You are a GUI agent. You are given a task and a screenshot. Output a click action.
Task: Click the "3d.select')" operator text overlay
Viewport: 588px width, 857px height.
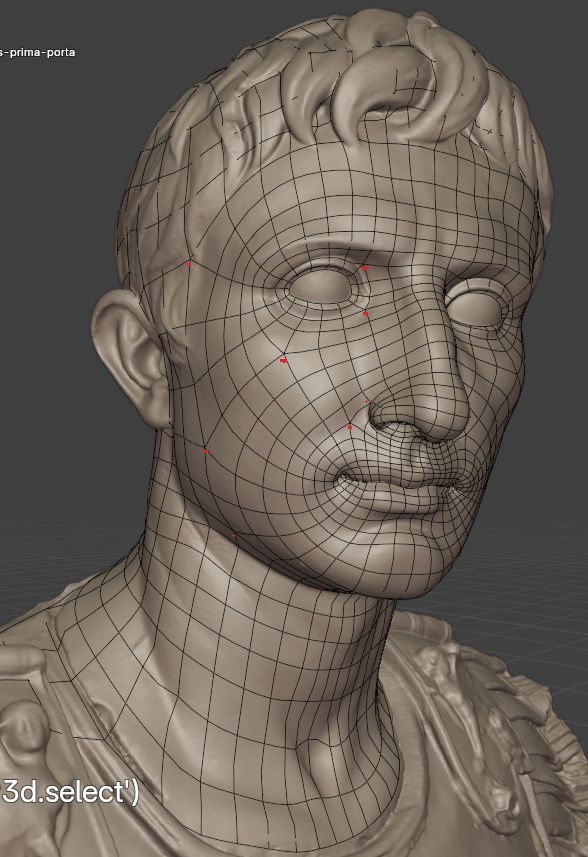pos(70,792)
